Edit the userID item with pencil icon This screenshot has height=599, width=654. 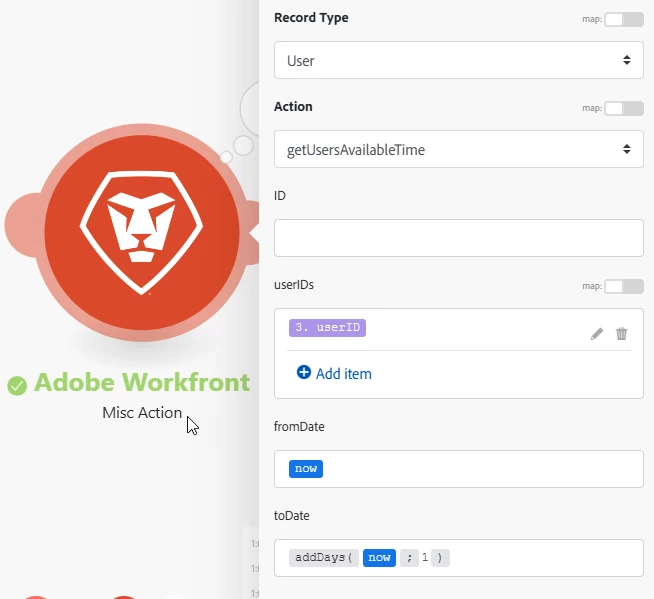[597, 334]
